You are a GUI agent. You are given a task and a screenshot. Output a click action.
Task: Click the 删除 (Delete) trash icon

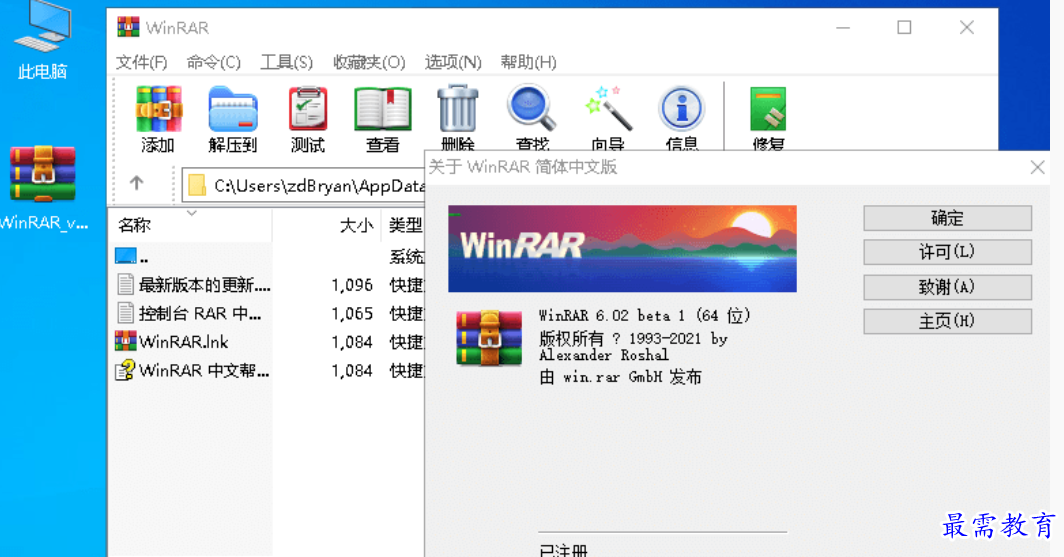pos(457,109)
